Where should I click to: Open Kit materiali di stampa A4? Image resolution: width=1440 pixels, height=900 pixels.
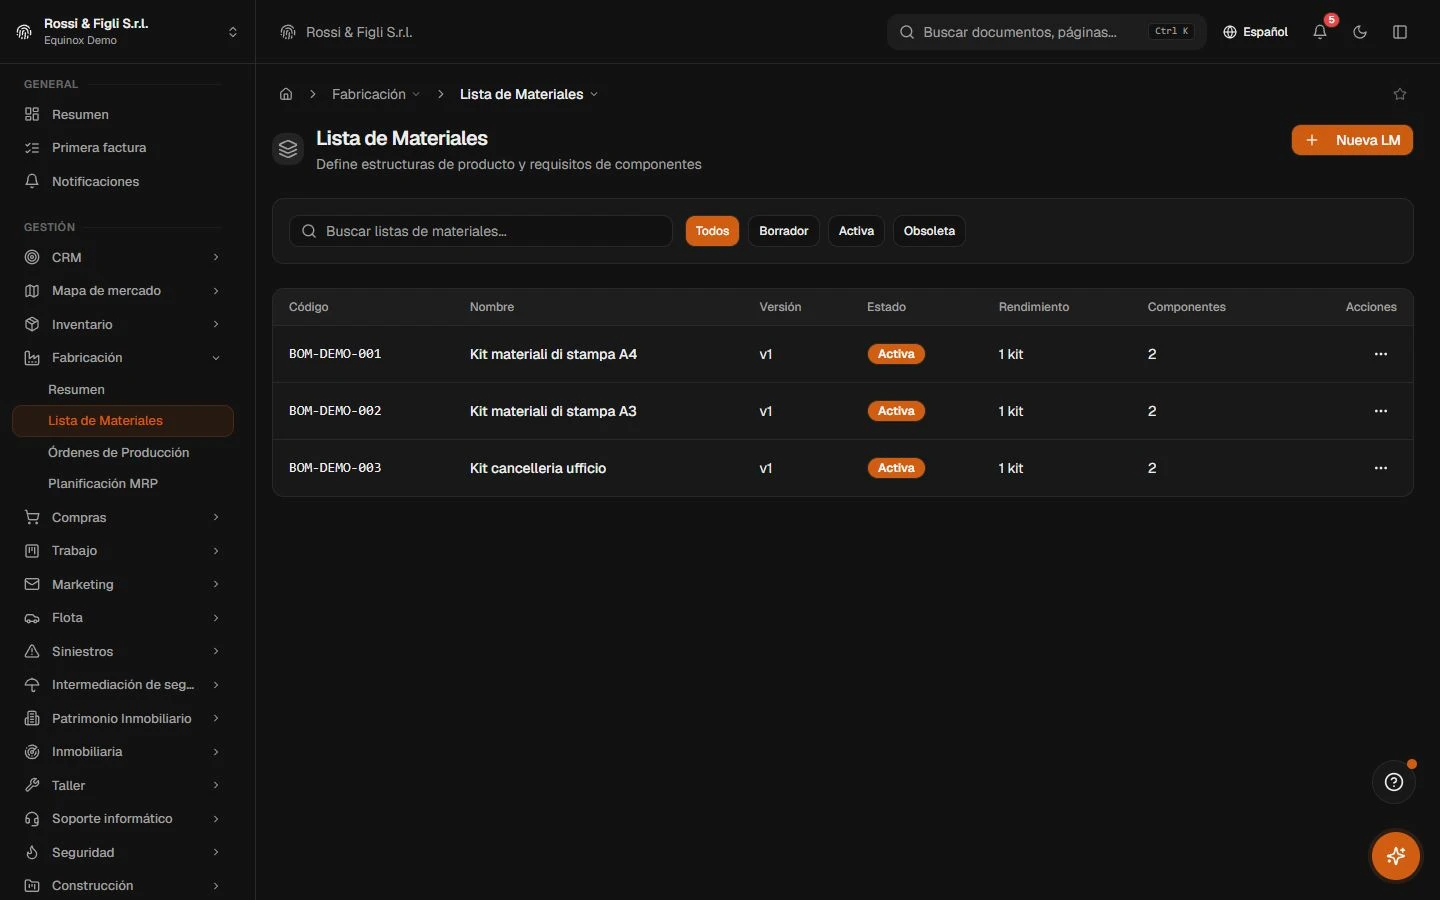pyautogui.click(x=553, y=354)
